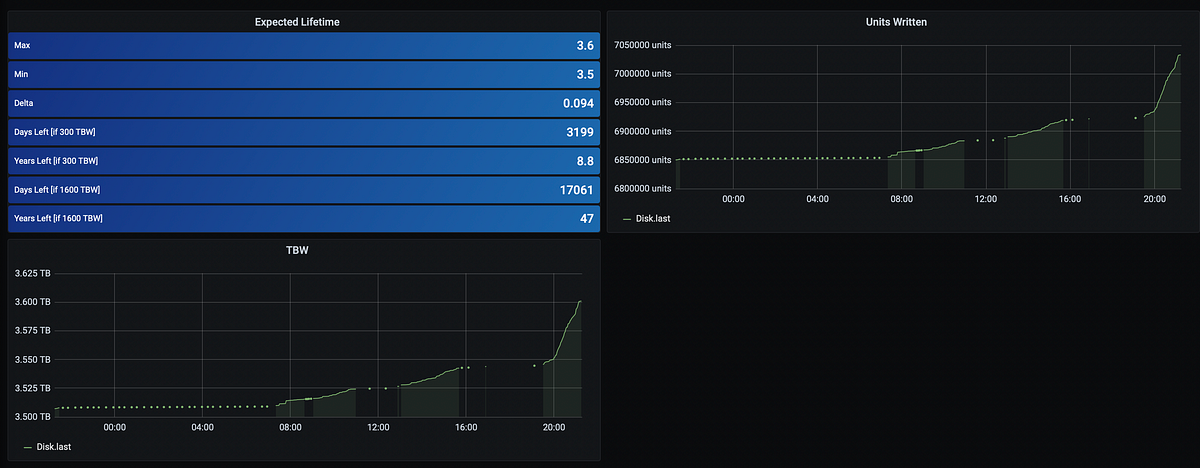Click the rising curve end in Units Written chart
1200x468 pixels.
[1179, 56]
